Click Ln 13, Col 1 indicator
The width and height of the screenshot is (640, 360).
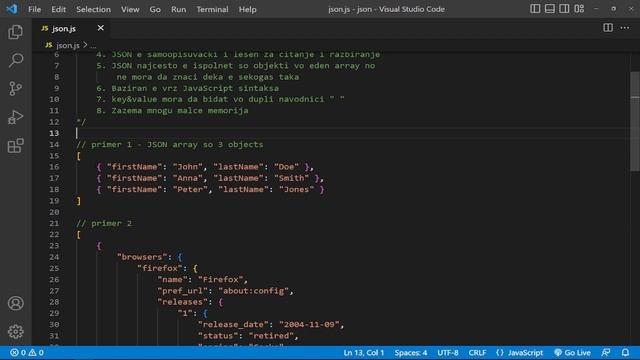tap(363, 352)
